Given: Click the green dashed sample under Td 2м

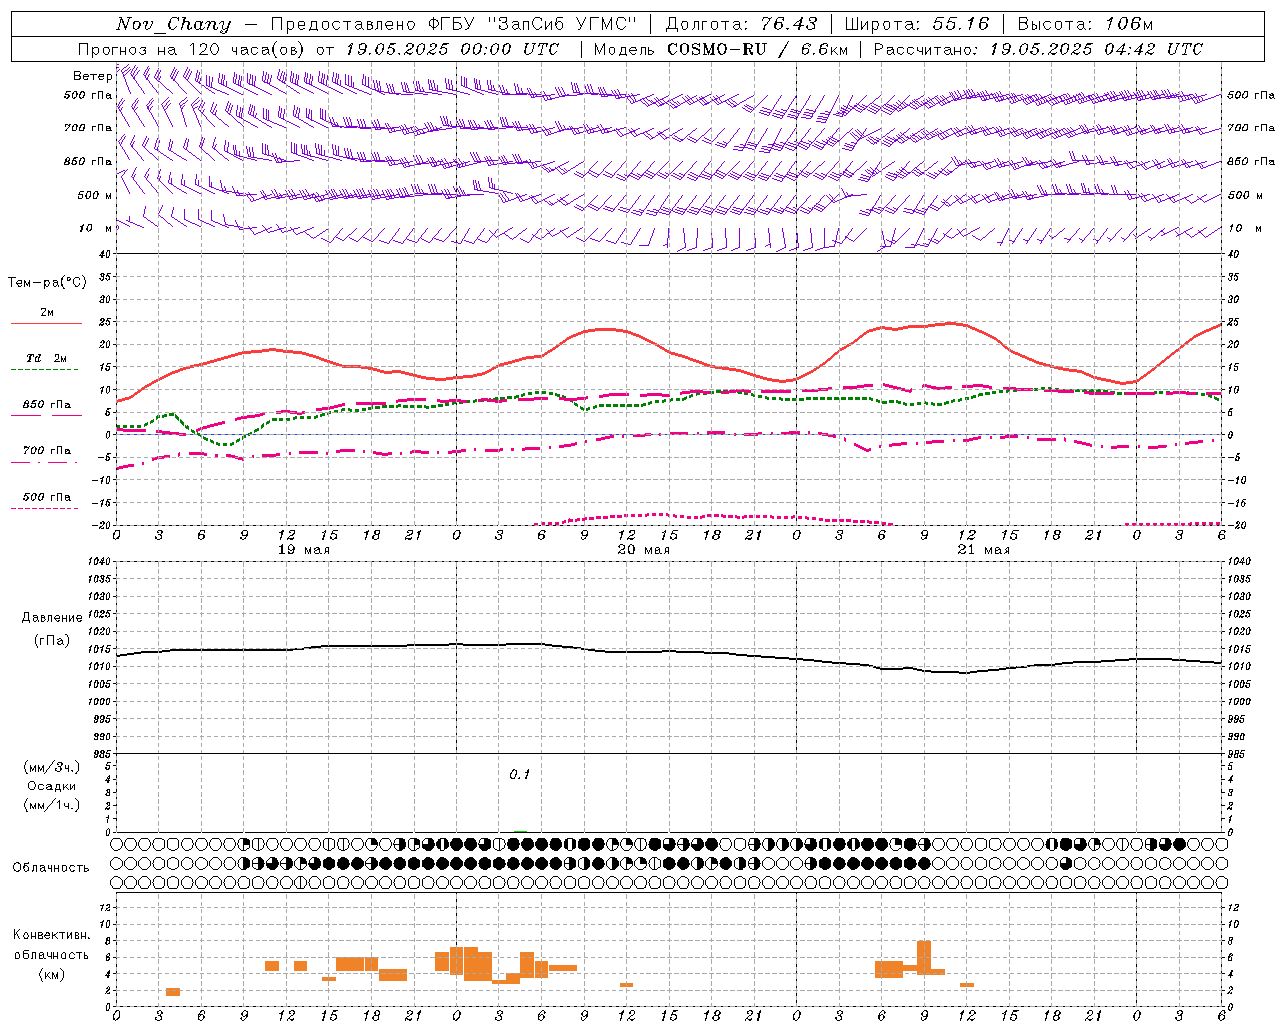Looking at the screenshot, I should tap(45, 370).
